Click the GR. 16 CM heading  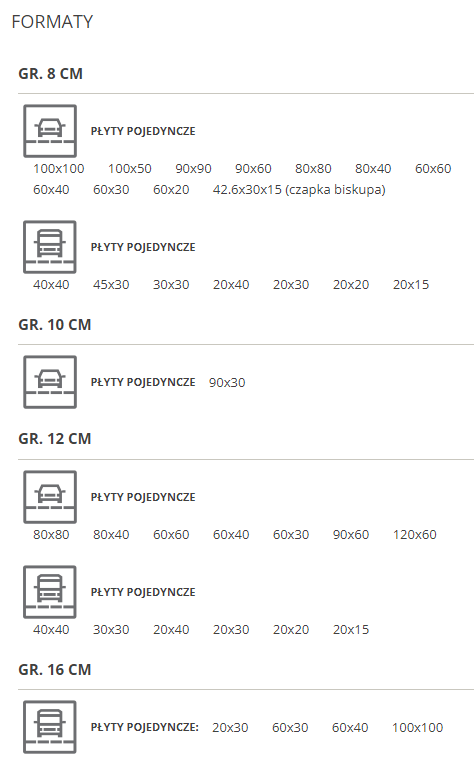(x=55, y=670)
